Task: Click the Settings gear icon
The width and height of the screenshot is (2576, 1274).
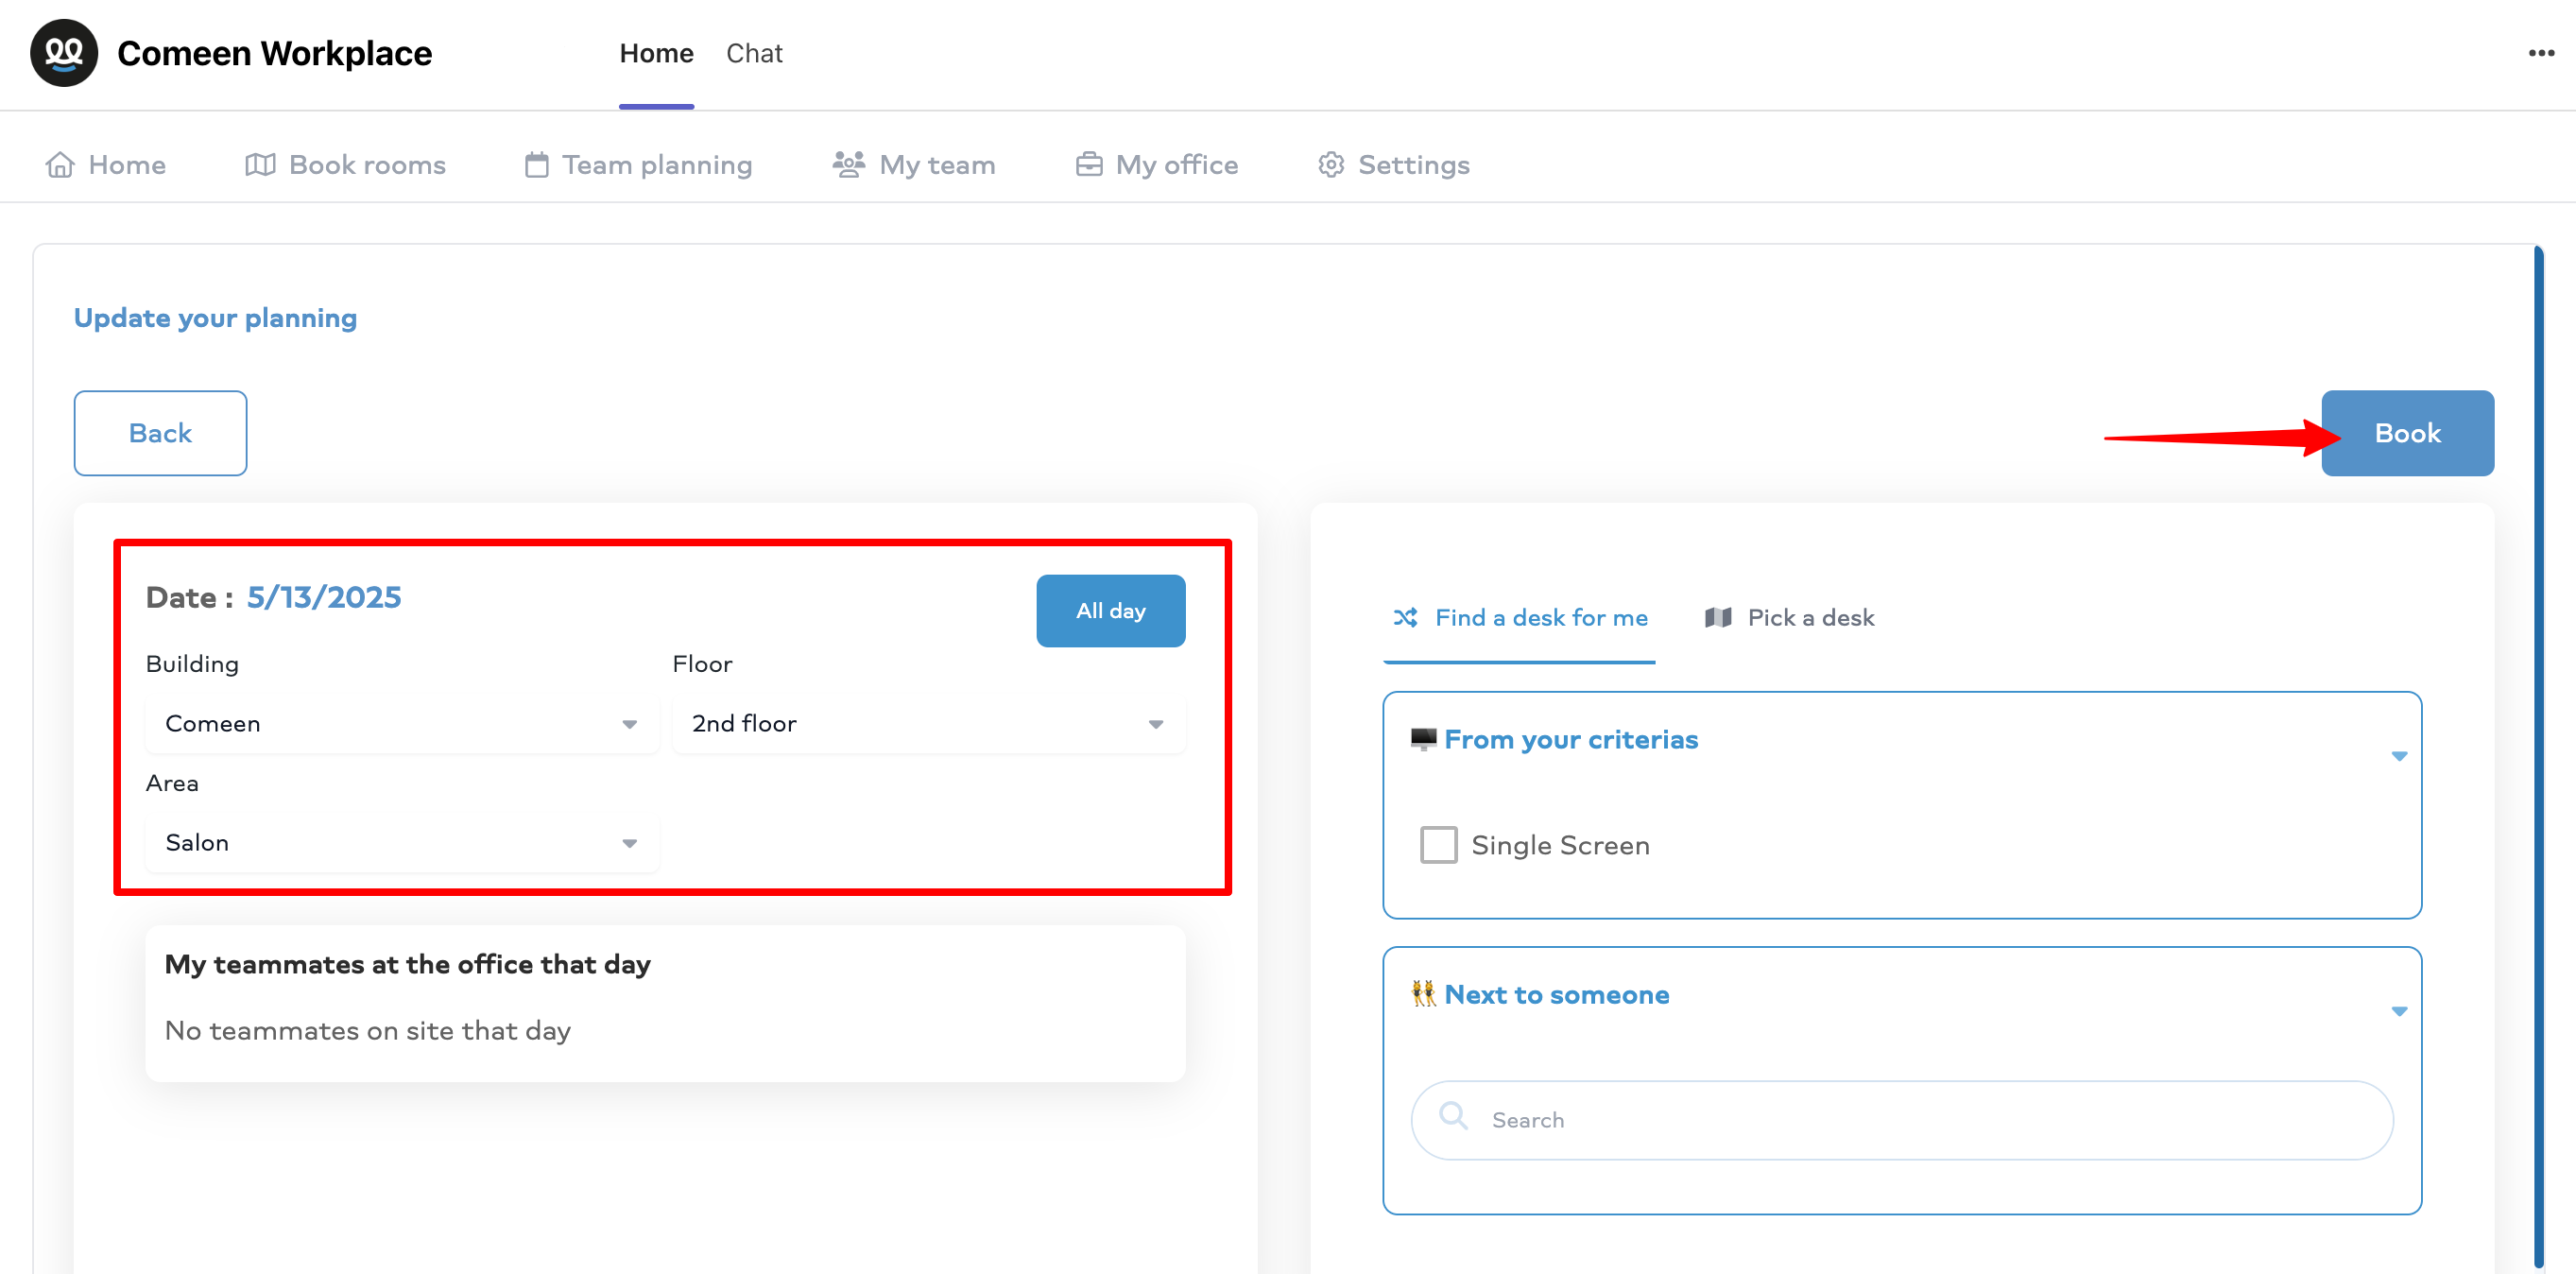Action: tap(1331, 165)
